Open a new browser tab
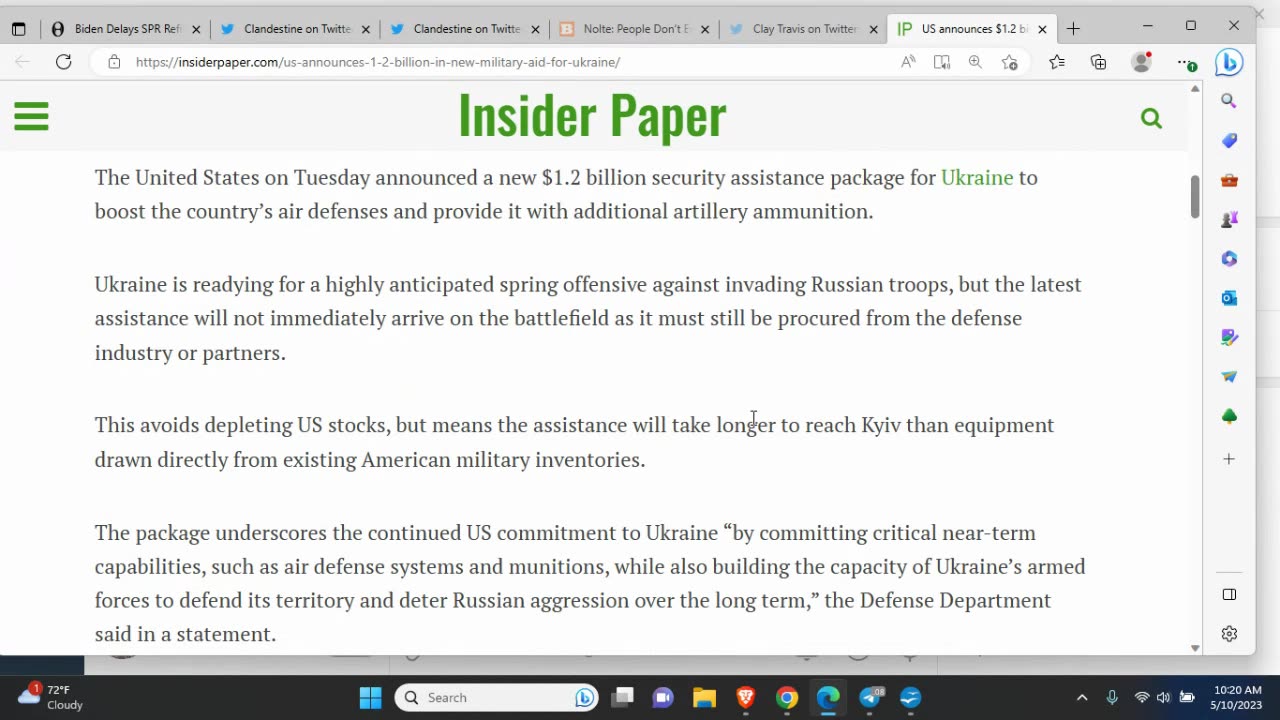Viewport: 1280px width, 720px height. [1073, 29]
